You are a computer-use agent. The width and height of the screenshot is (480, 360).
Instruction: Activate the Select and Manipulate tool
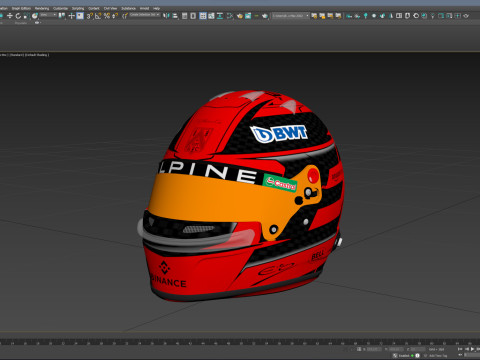pyautogui.click(x=71, y=16)
